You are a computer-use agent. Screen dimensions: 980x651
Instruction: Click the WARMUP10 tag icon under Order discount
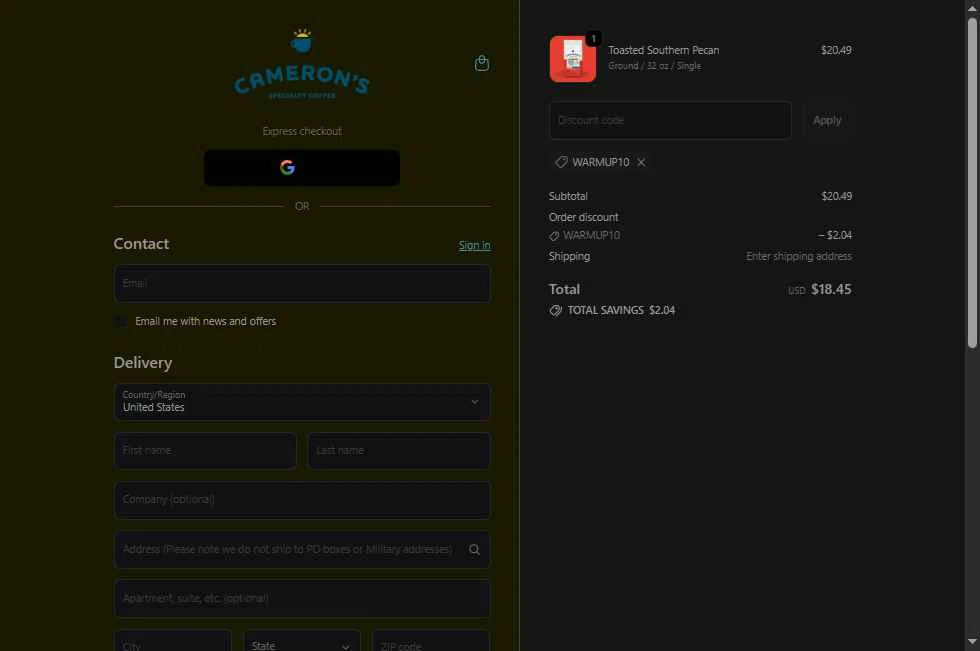[554, 236]
